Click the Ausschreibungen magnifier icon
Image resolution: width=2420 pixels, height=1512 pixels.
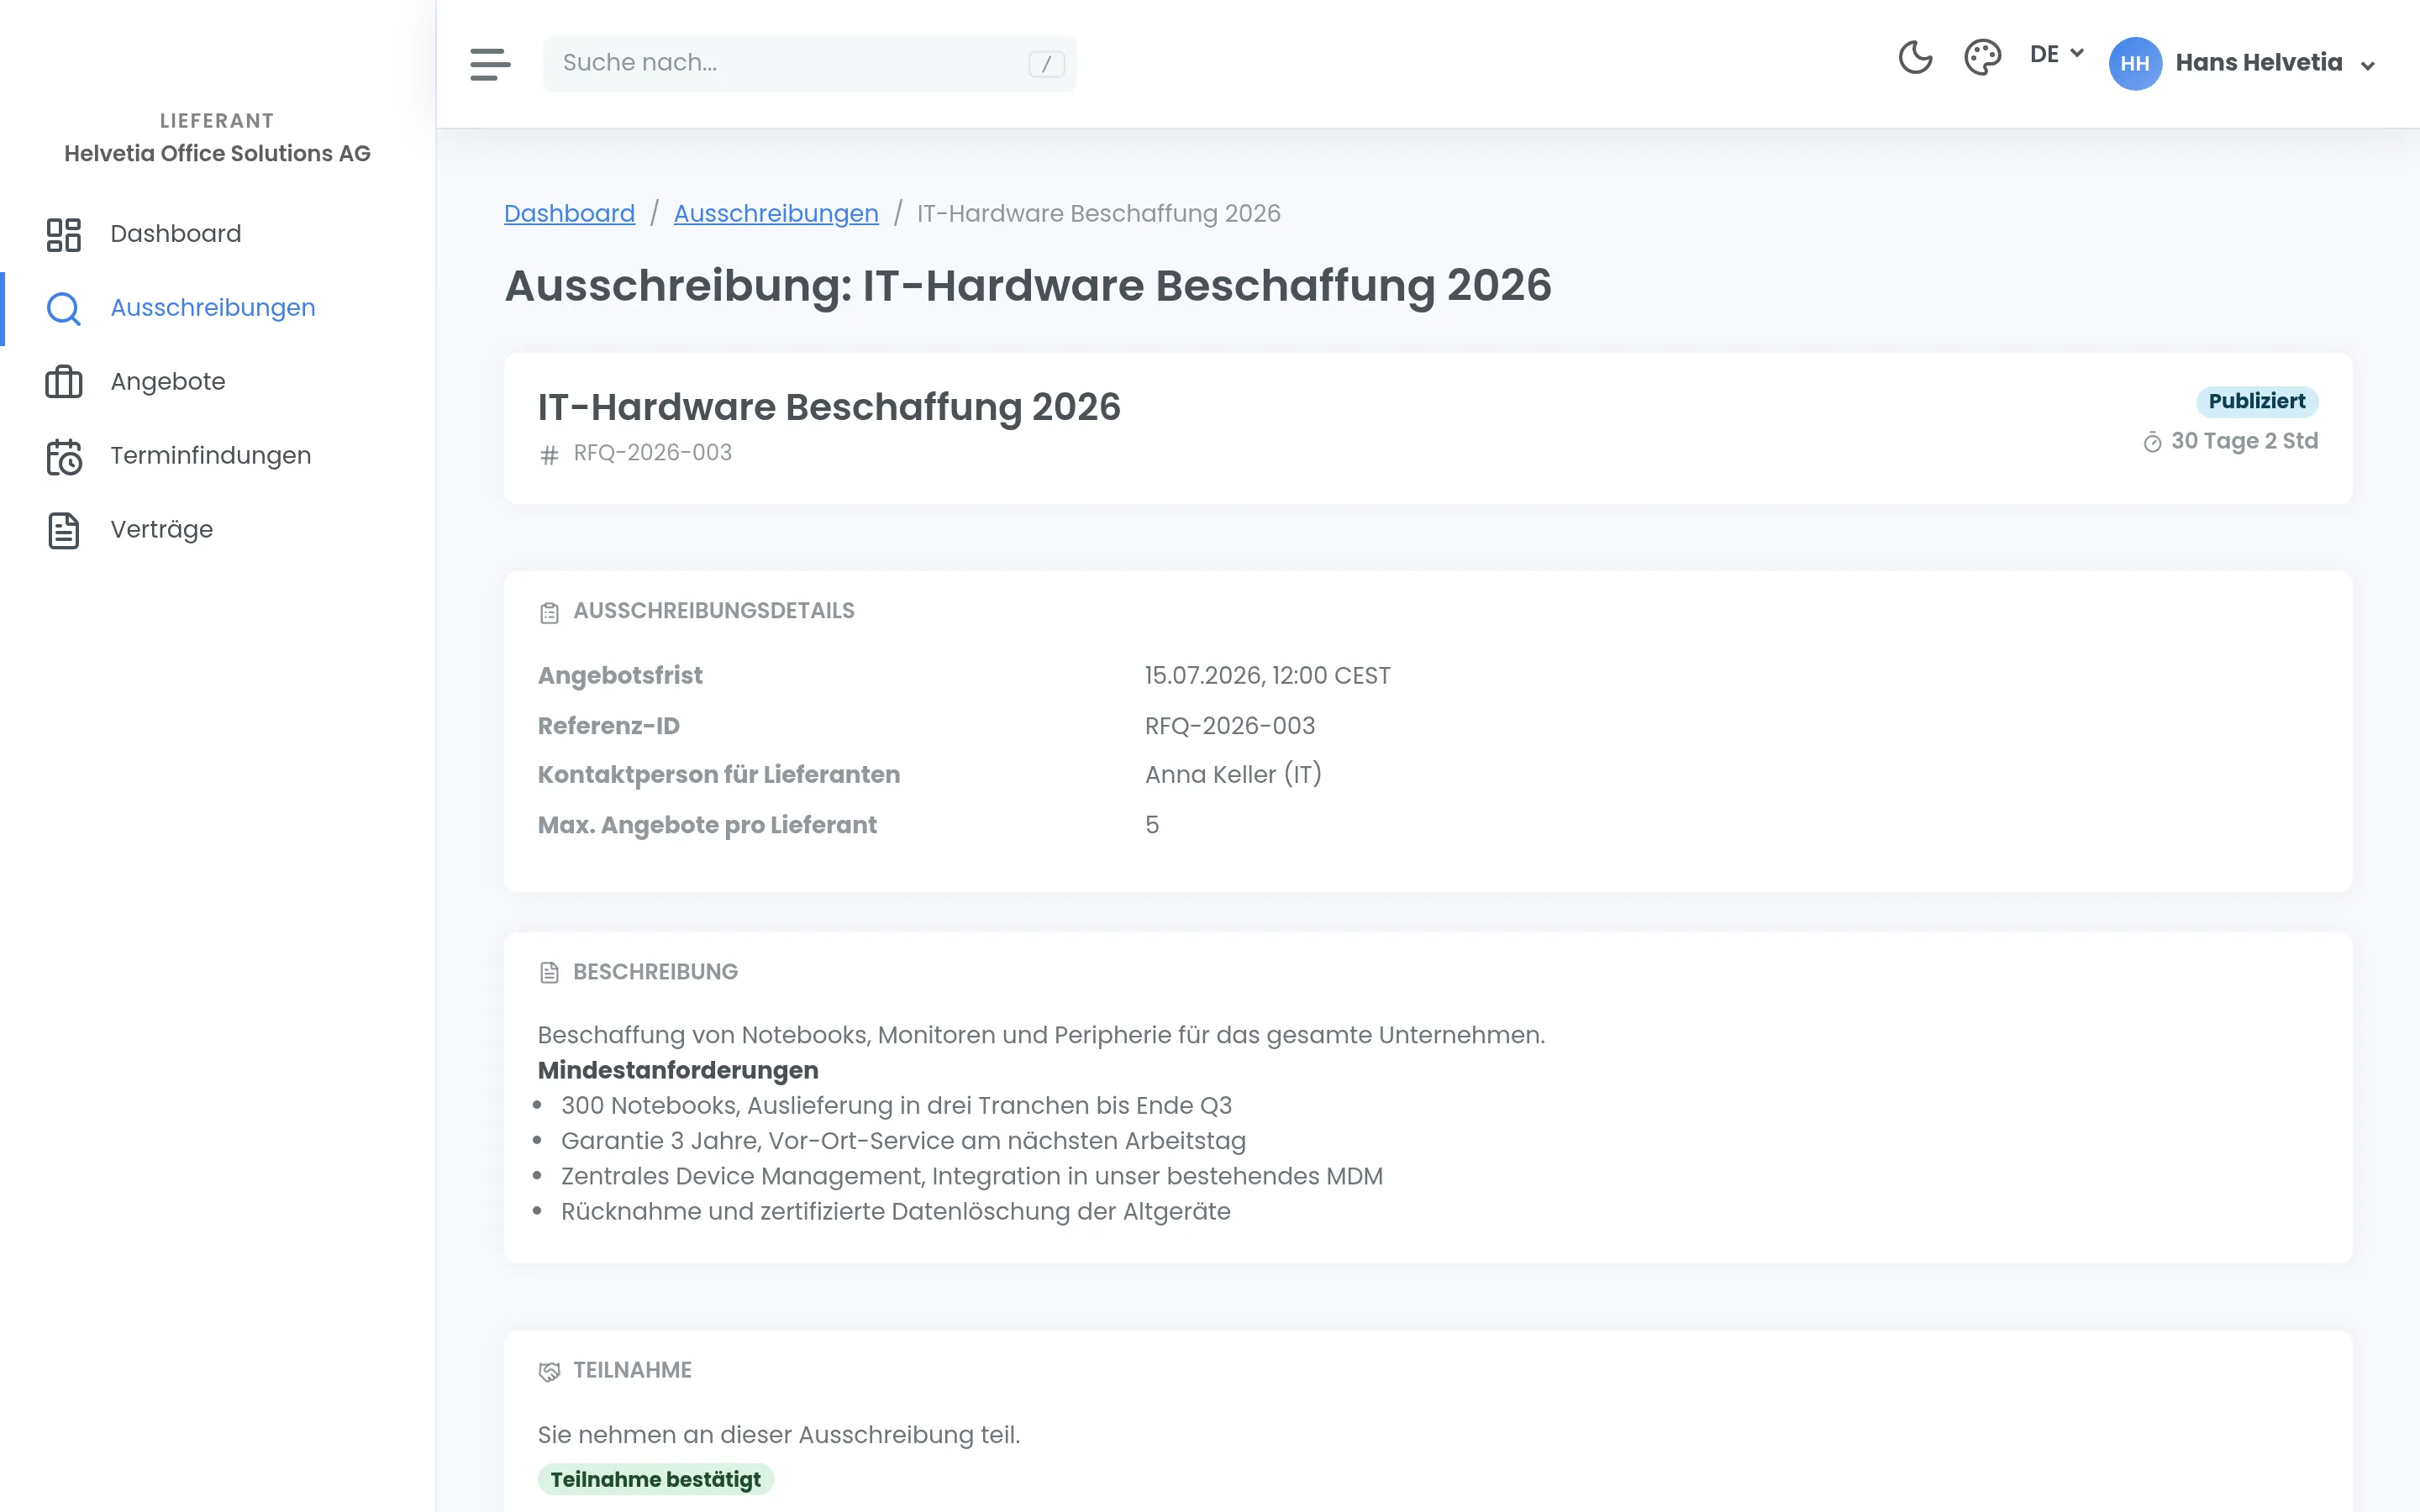pyautogui.click(x=64, y=309)
